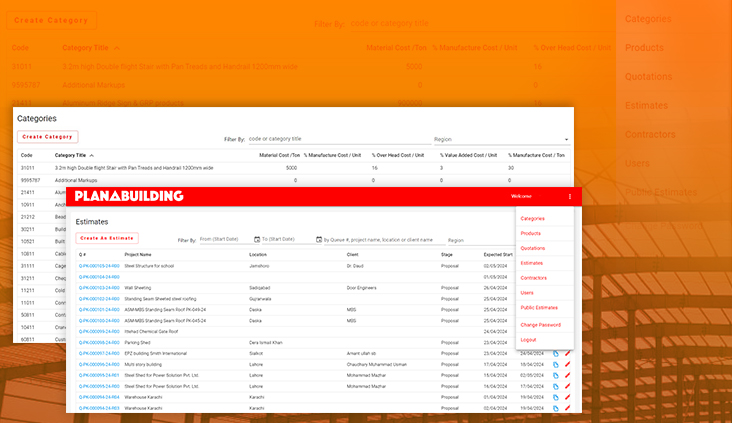
Task: Select 'Parking Shed' project name cell
Action: pyautogui.click(x=137, y=343)
